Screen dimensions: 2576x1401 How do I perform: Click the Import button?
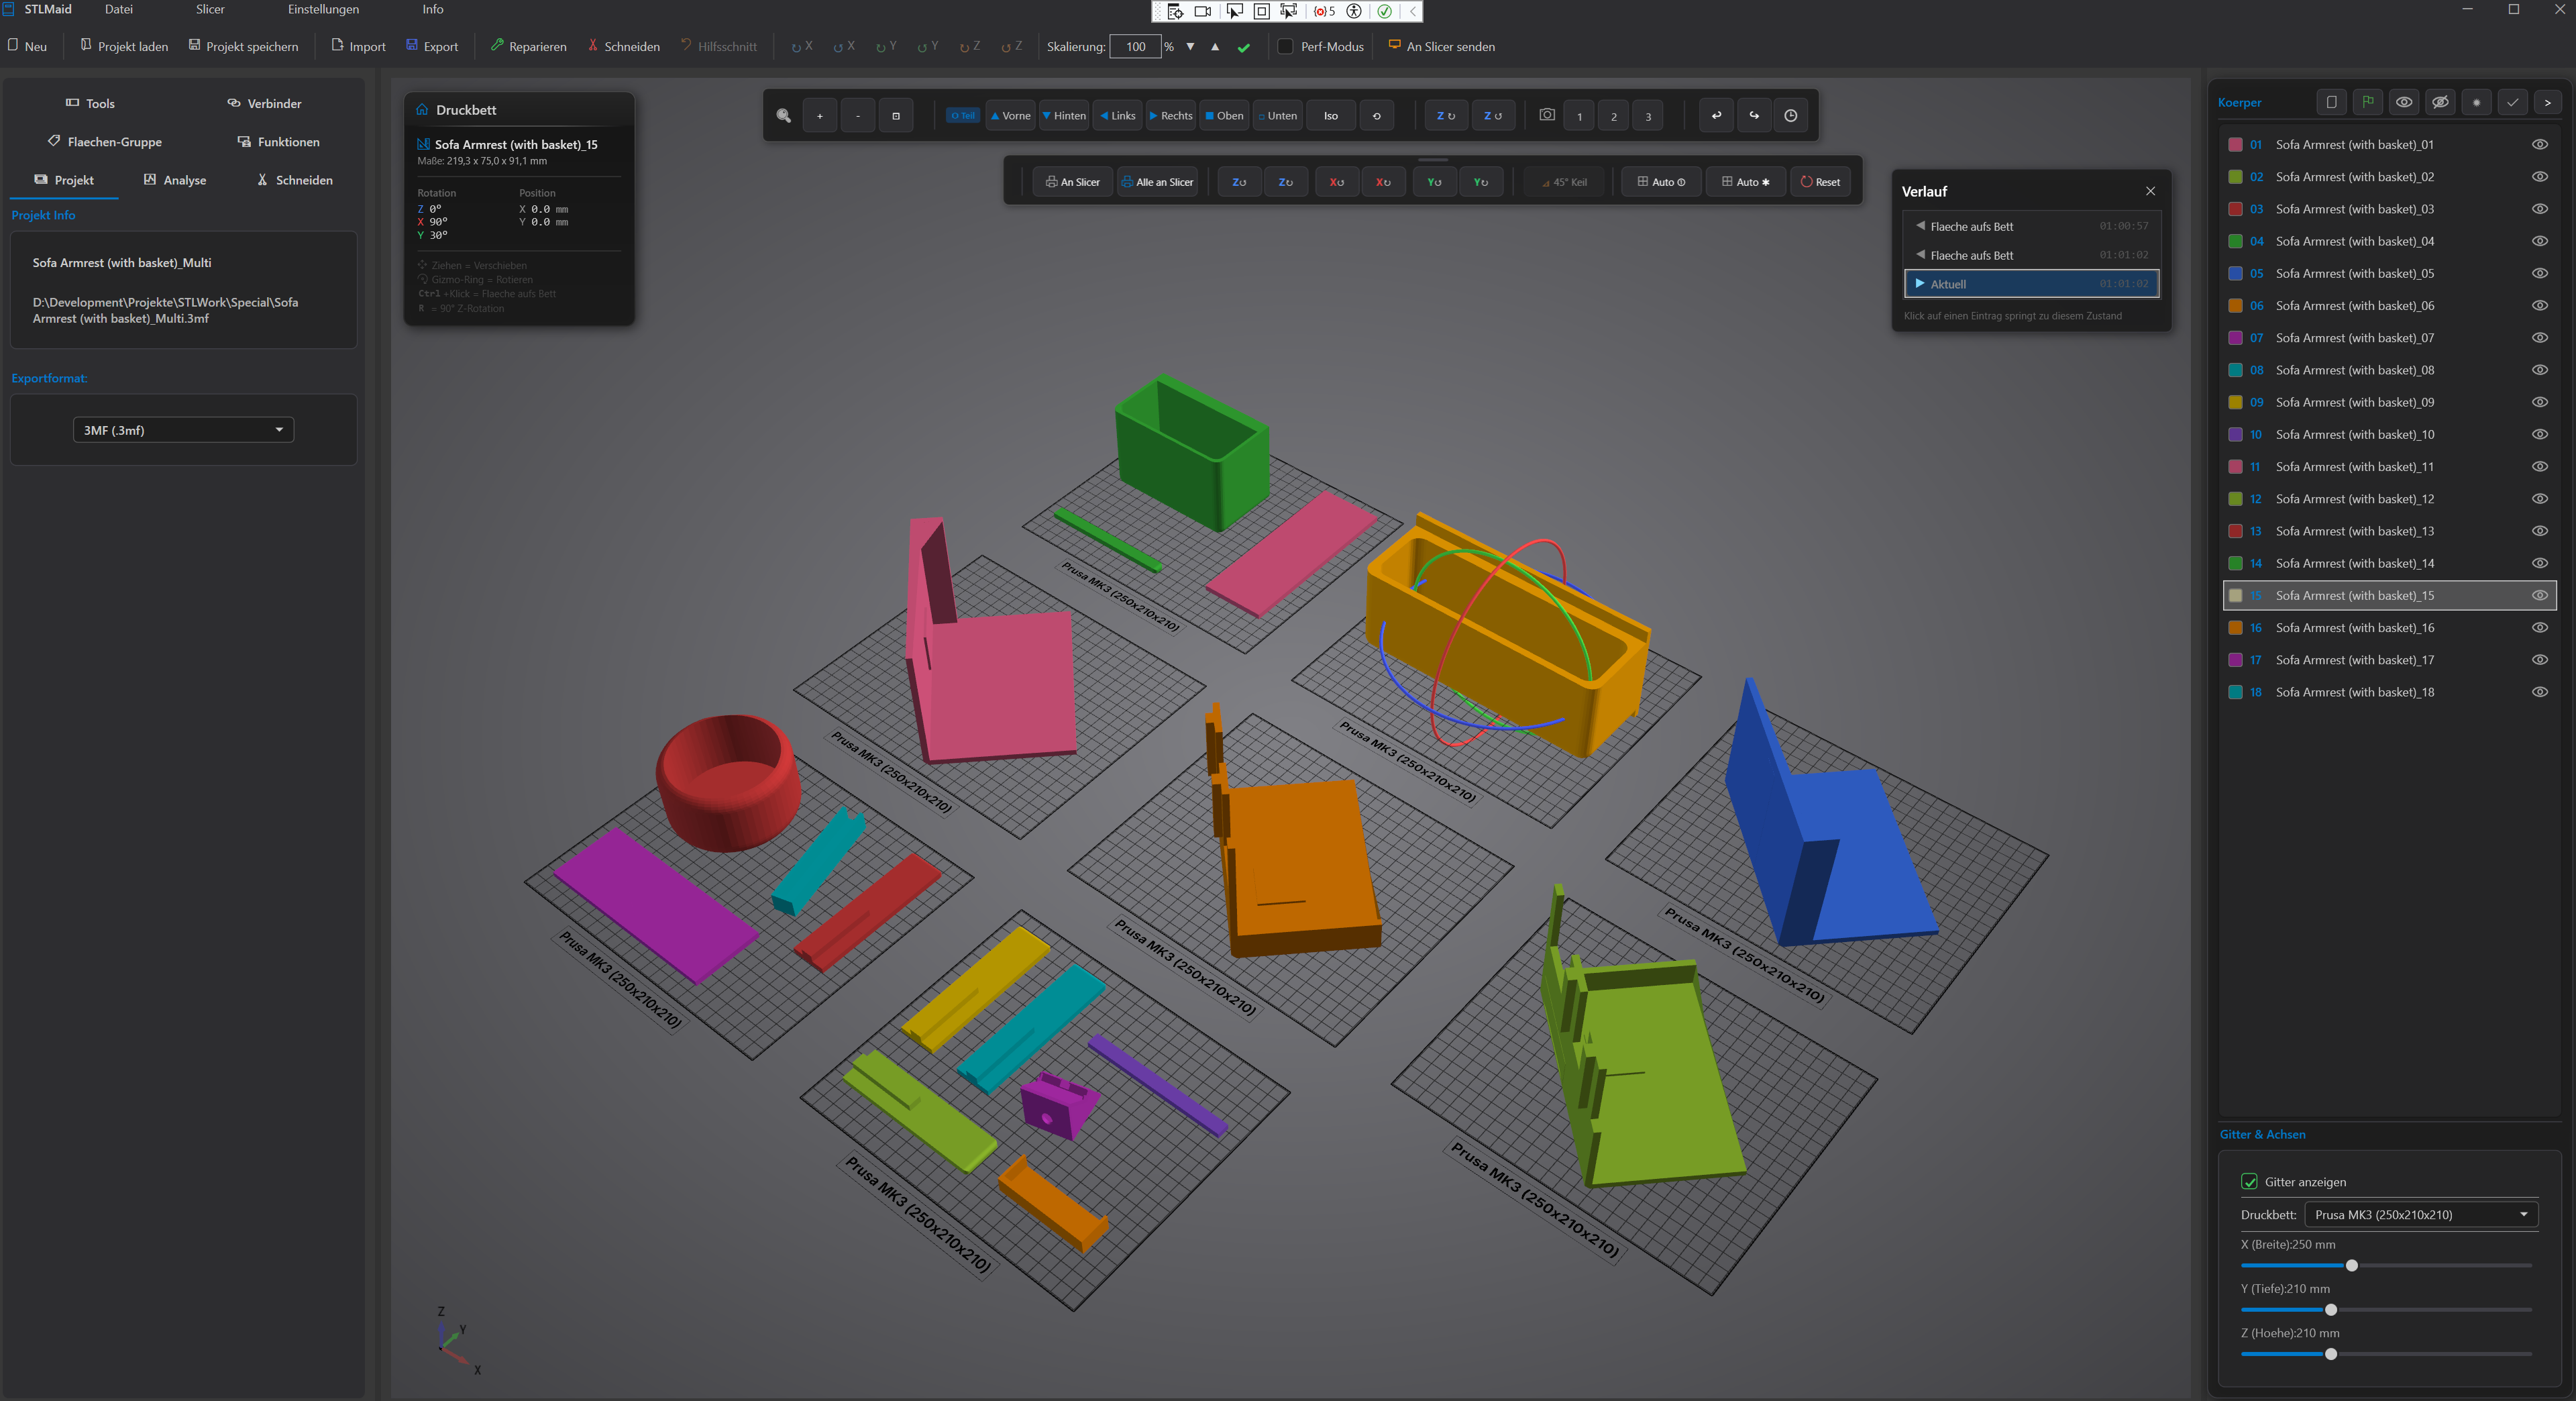(359, 46)
